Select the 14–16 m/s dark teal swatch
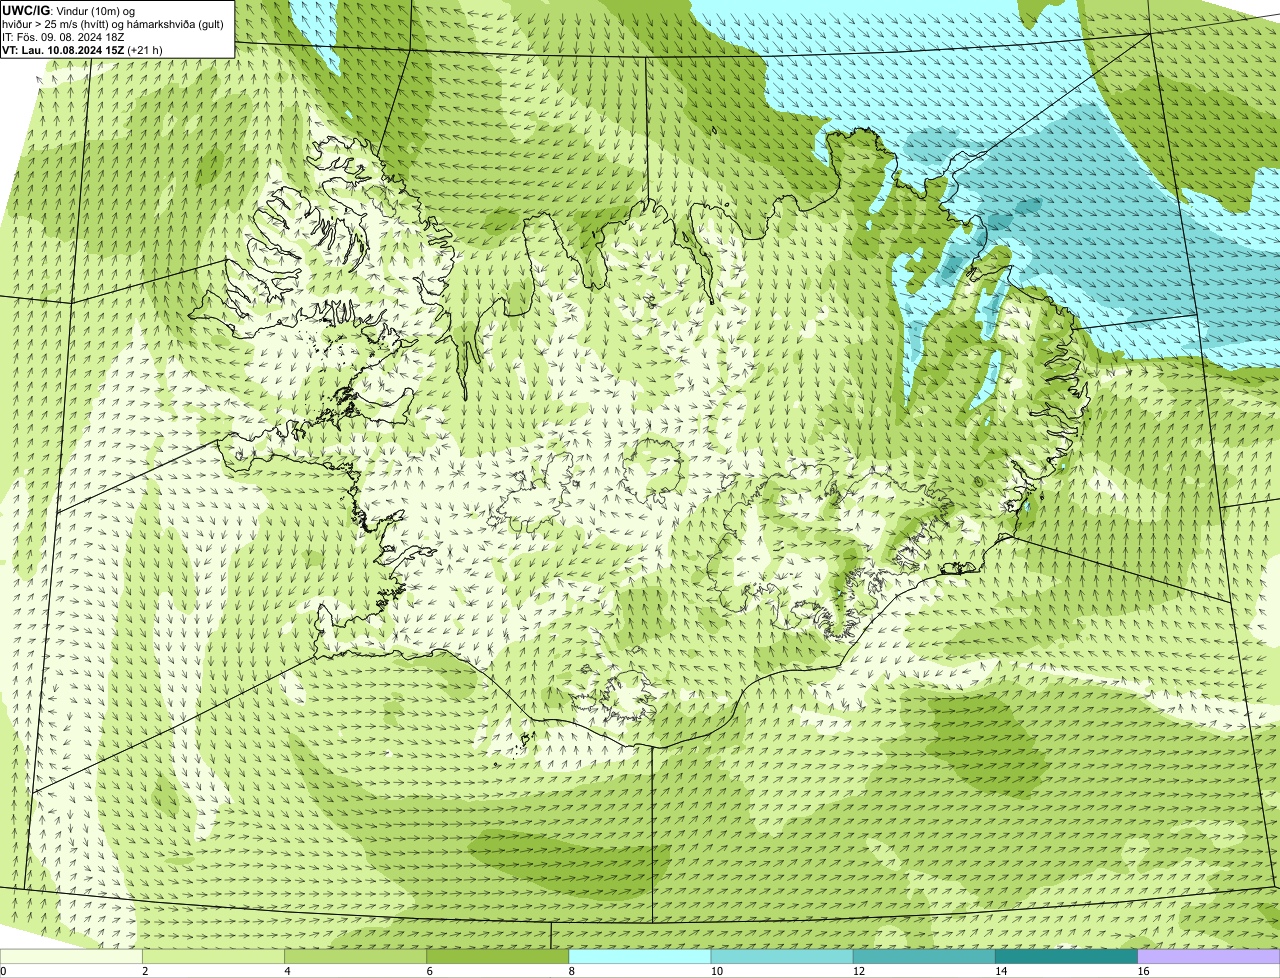Screen dimensions: 1280x978 (x=1066, y=956)
